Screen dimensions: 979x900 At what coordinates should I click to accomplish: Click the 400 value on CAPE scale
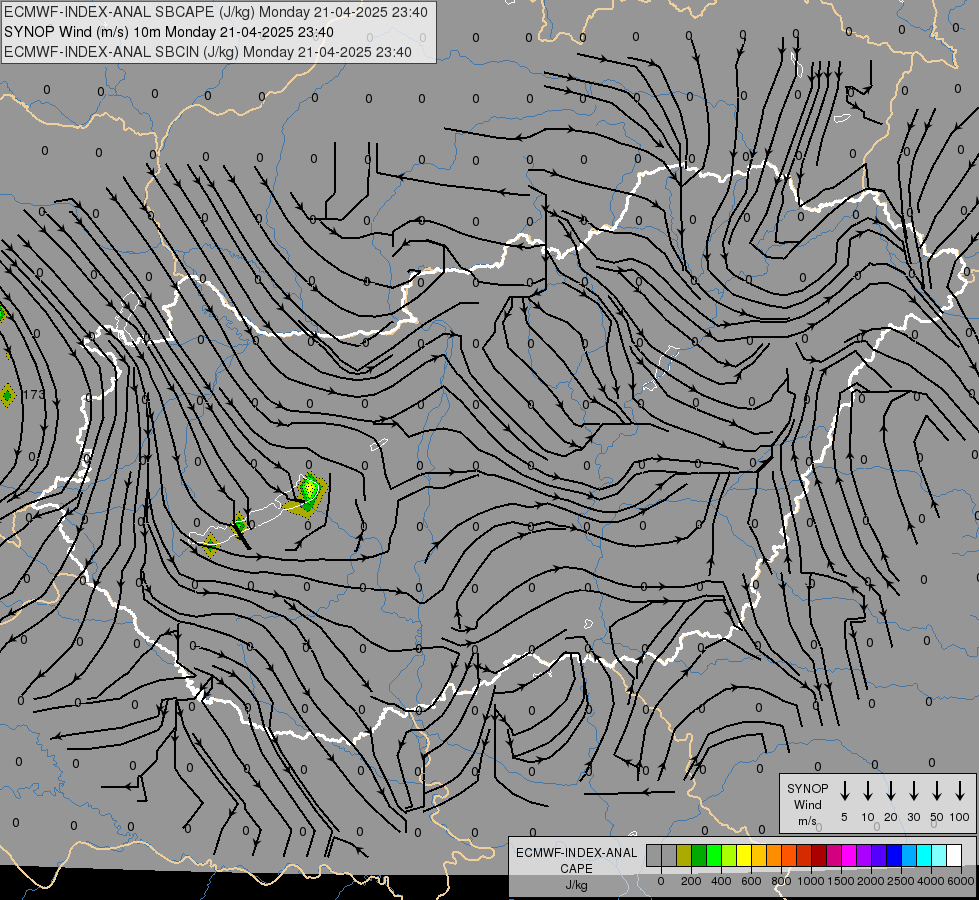(x=721, y=881)
